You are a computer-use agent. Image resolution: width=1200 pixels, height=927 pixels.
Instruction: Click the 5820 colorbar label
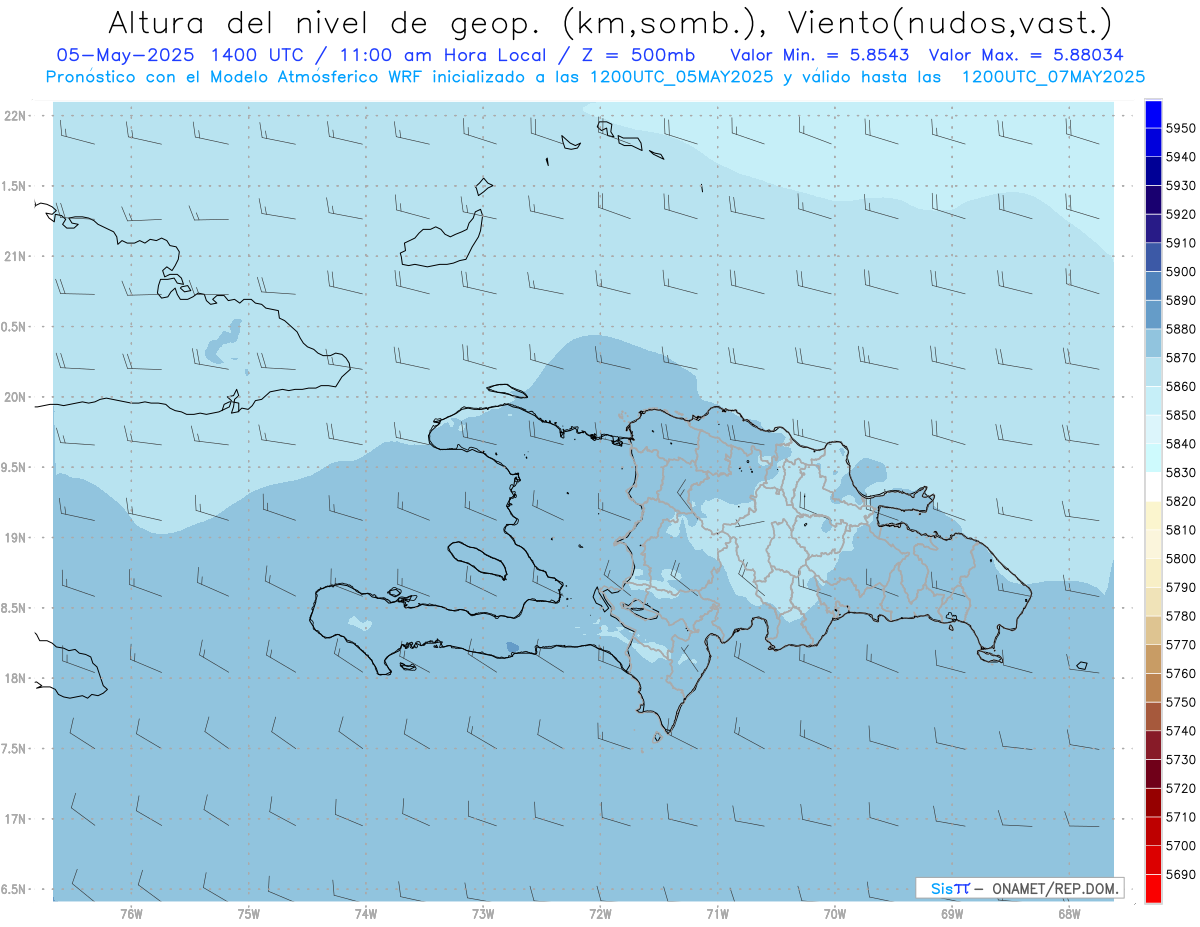click(1181, 501)
